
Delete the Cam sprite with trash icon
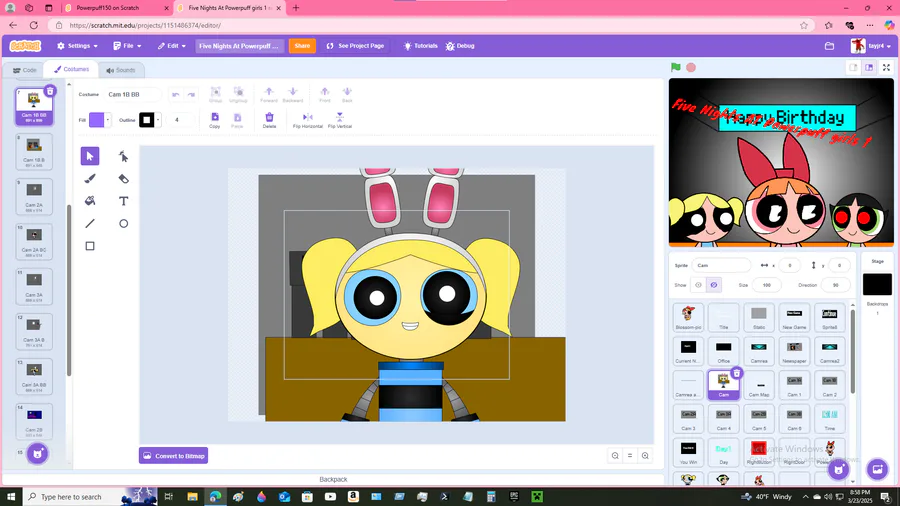pyautogui.click(x=736, y=373)
